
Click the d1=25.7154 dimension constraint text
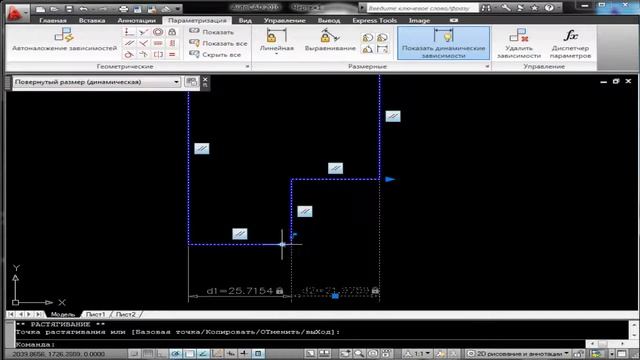[x=239, y=291]
